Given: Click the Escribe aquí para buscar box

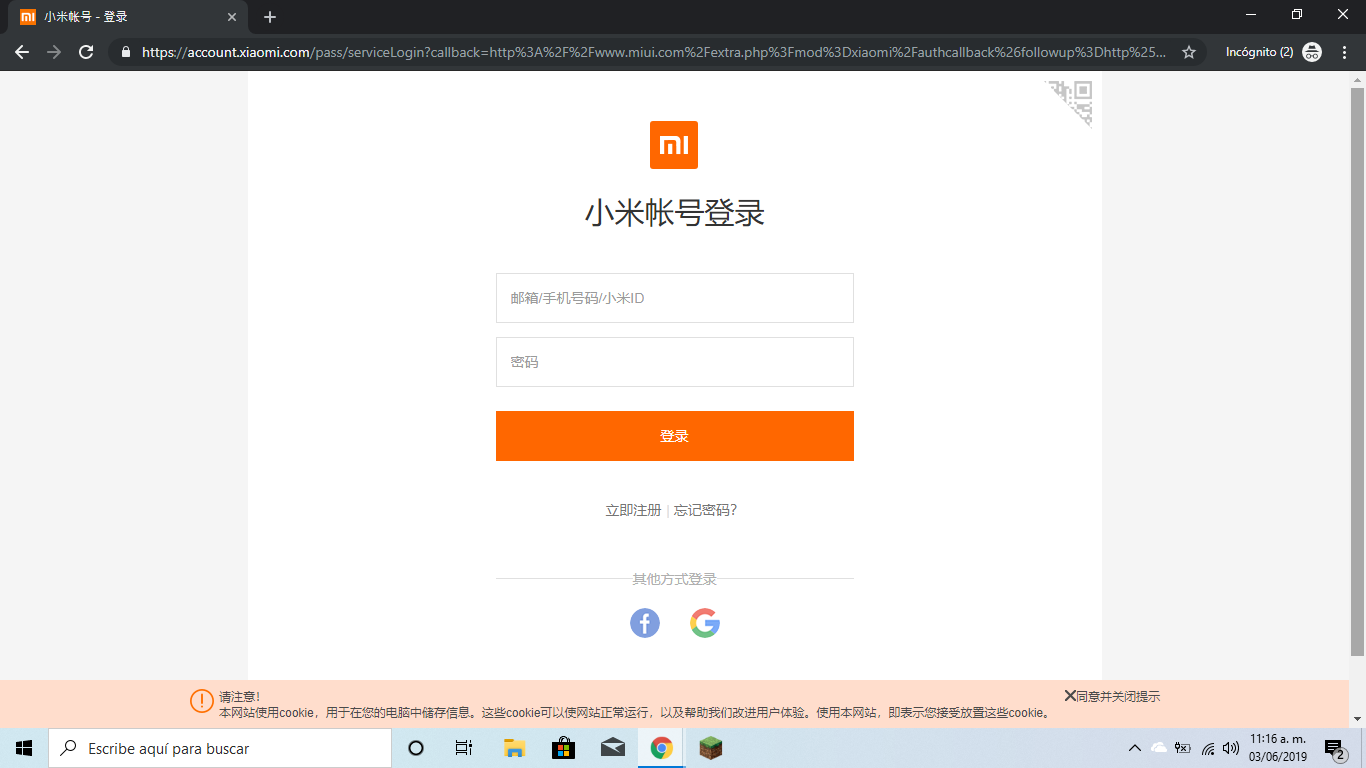Looking at the screenshot, I should pos(220,748).
